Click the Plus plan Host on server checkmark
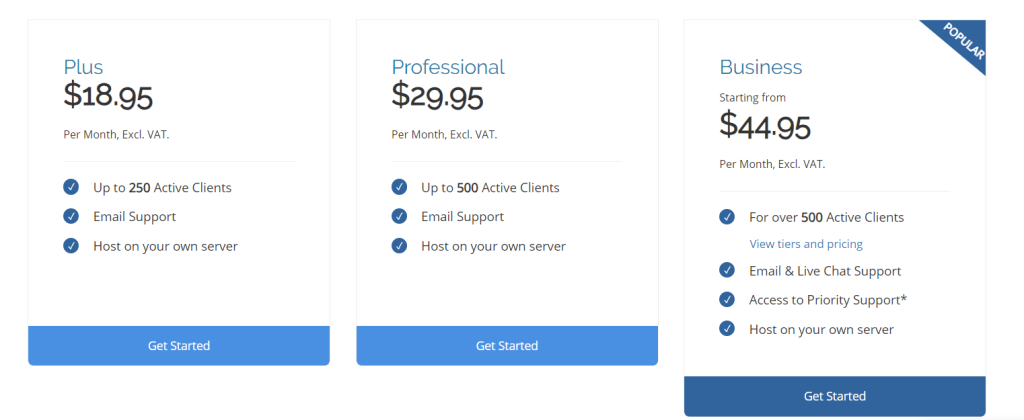Image resolution: width=1024 pixels, height=420 pixels. [x=71, y=246]
